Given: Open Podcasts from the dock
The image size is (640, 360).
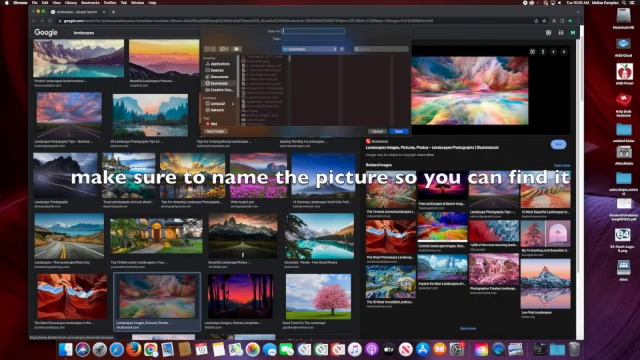Looking at the screenshot, I should [x=372, y=349].
